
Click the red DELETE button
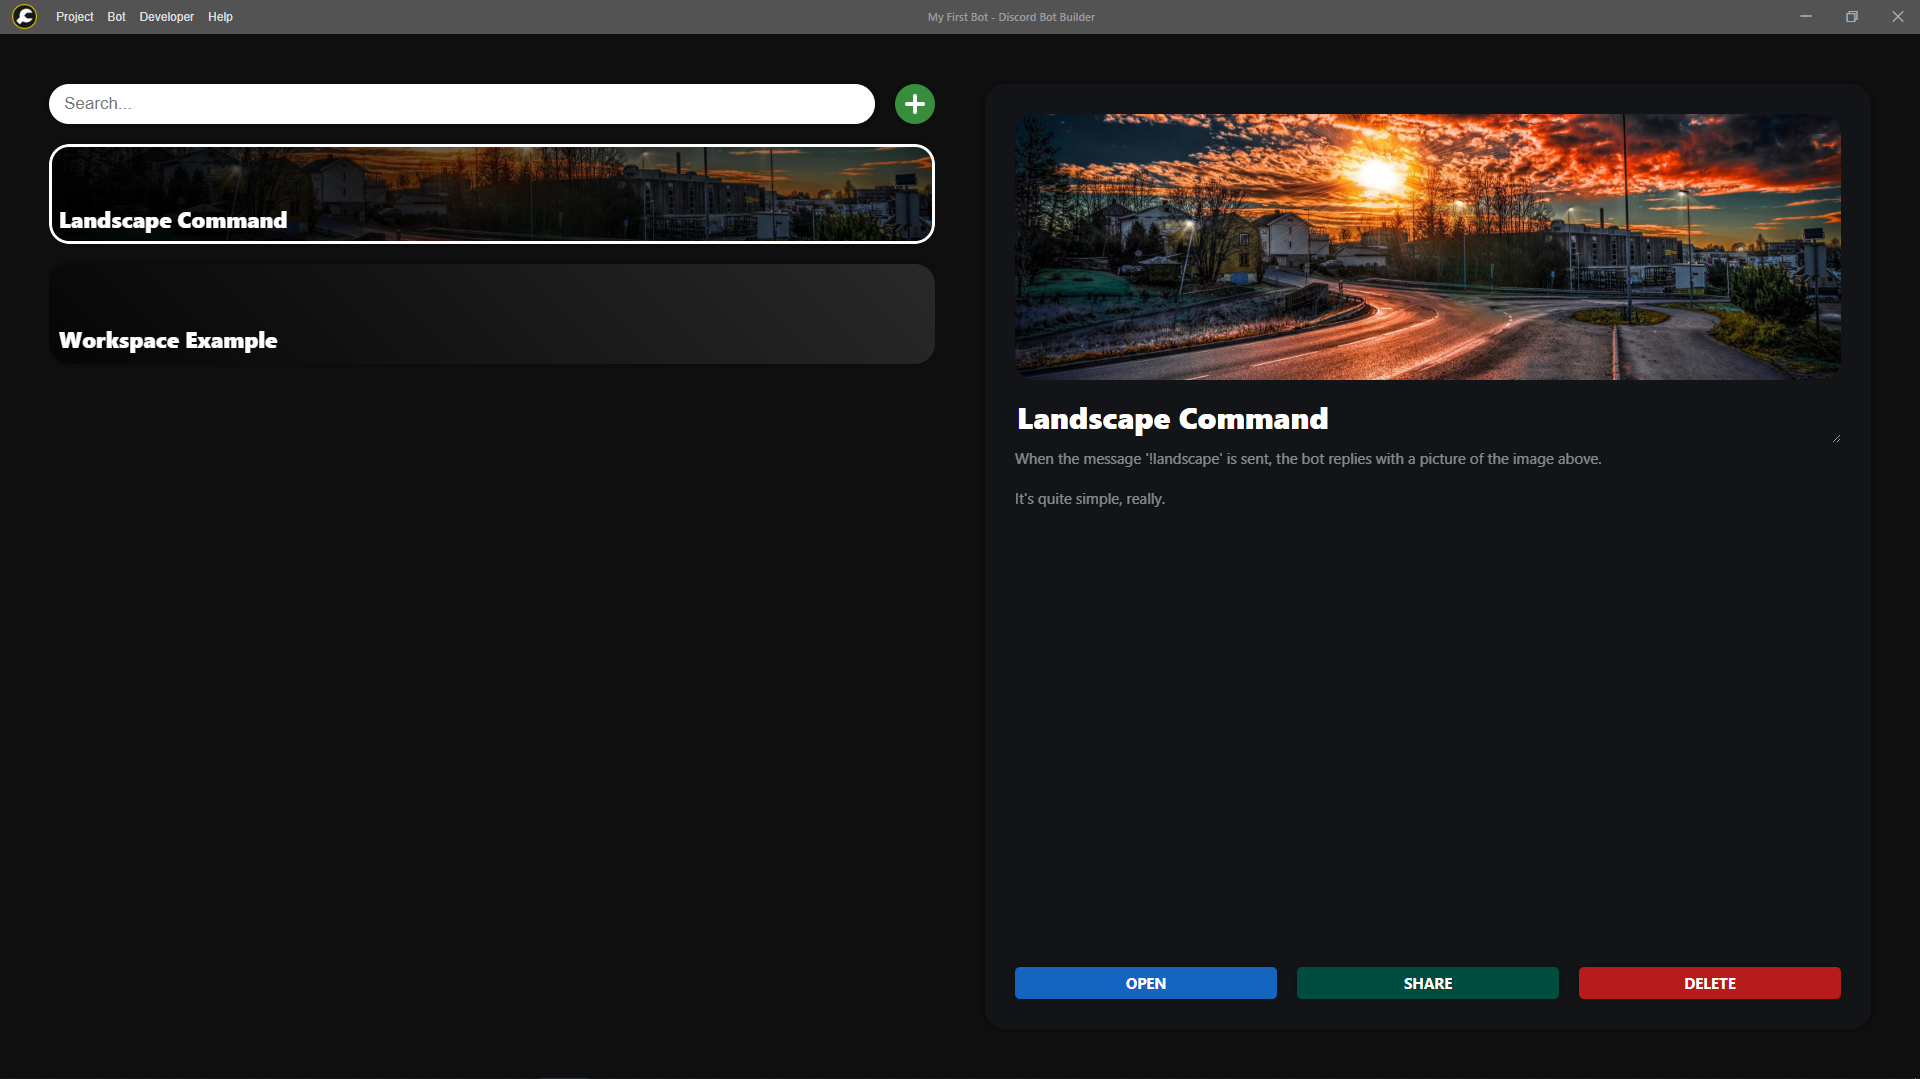1710,983
